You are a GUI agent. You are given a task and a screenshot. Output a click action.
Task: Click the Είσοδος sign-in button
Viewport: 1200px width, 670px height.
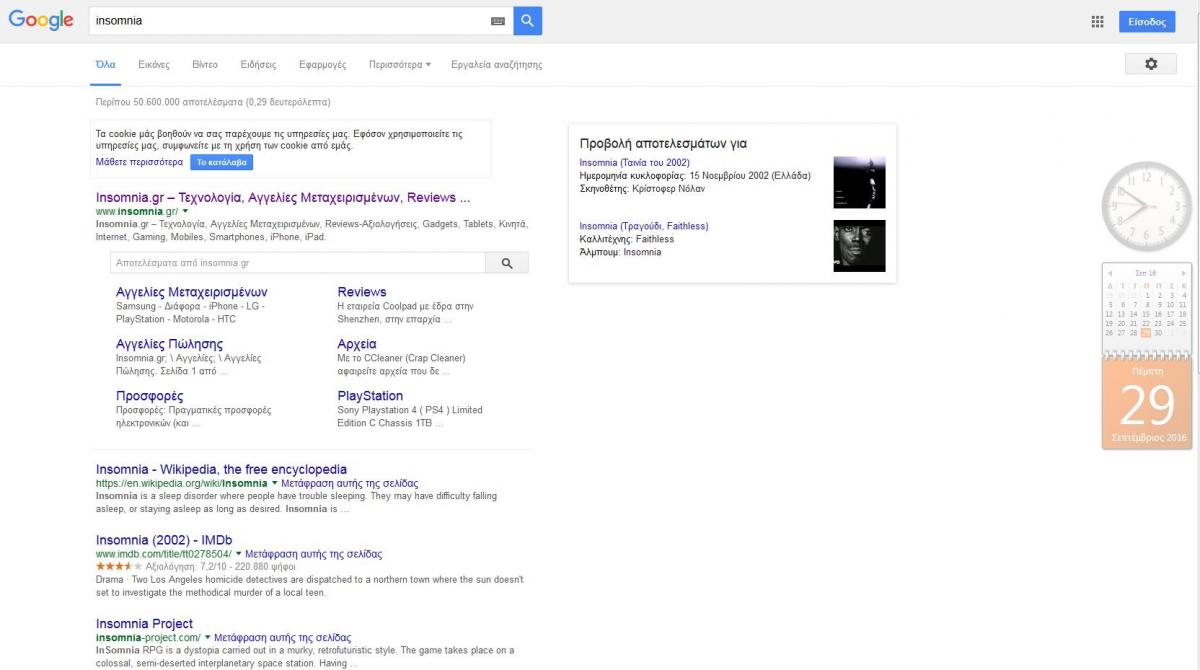pos(1147,21)
